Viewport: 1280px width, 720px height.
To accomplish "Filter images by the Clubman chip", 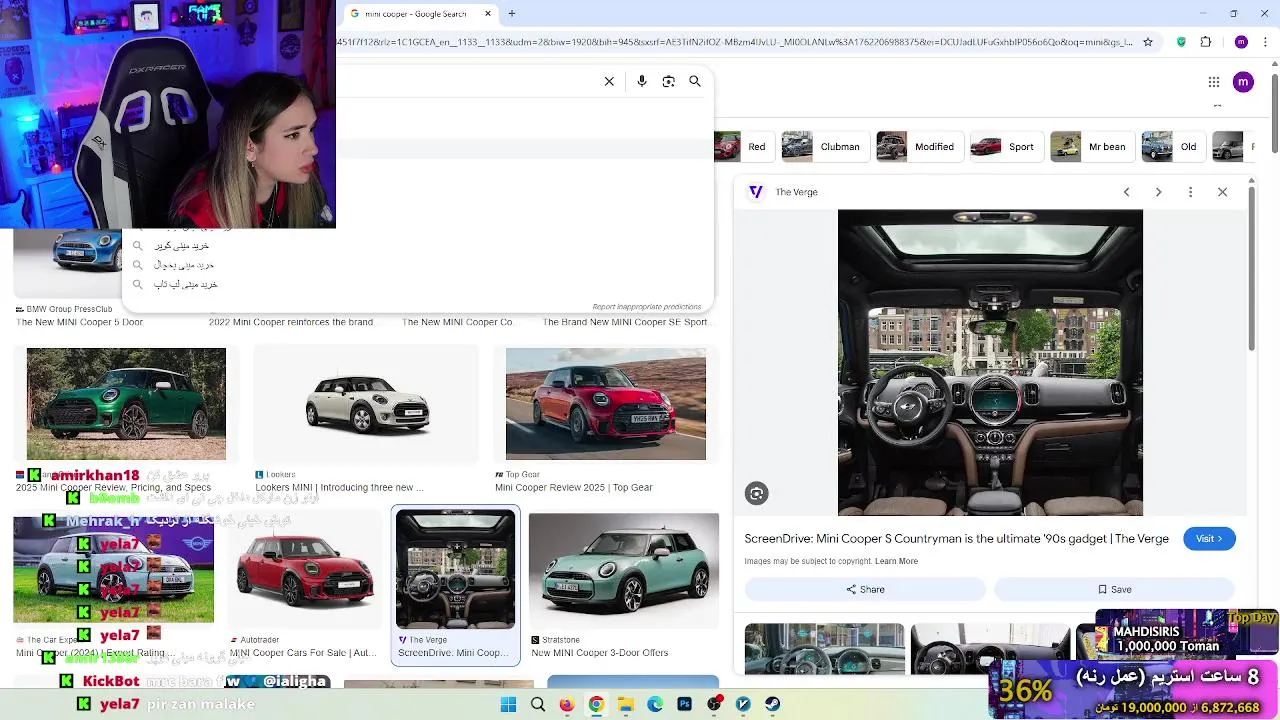I will point(824,147).
